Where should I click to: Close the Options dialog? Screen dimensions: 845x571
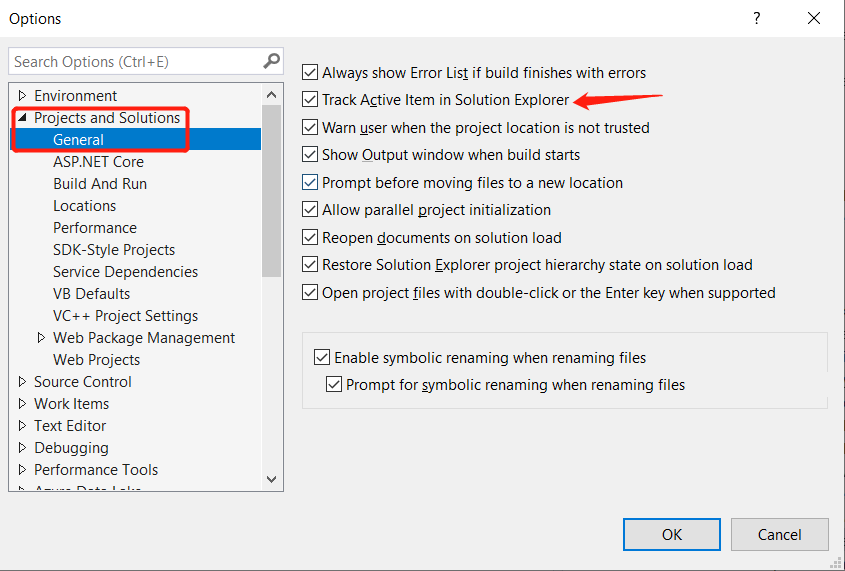814,18
